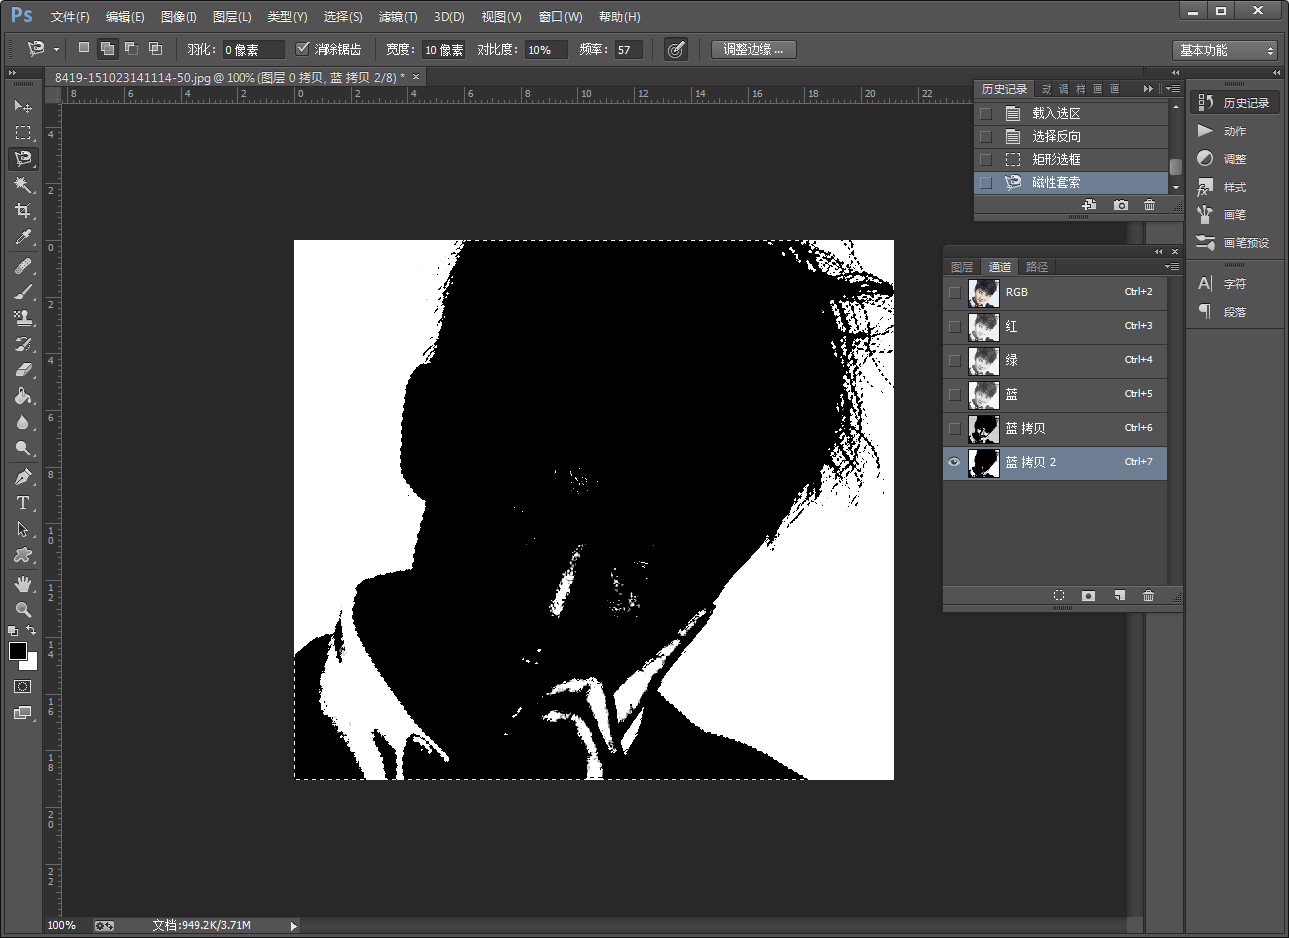Open the 滤镜(T) menu
This screenshot has width=1289, height=938.
398,17
